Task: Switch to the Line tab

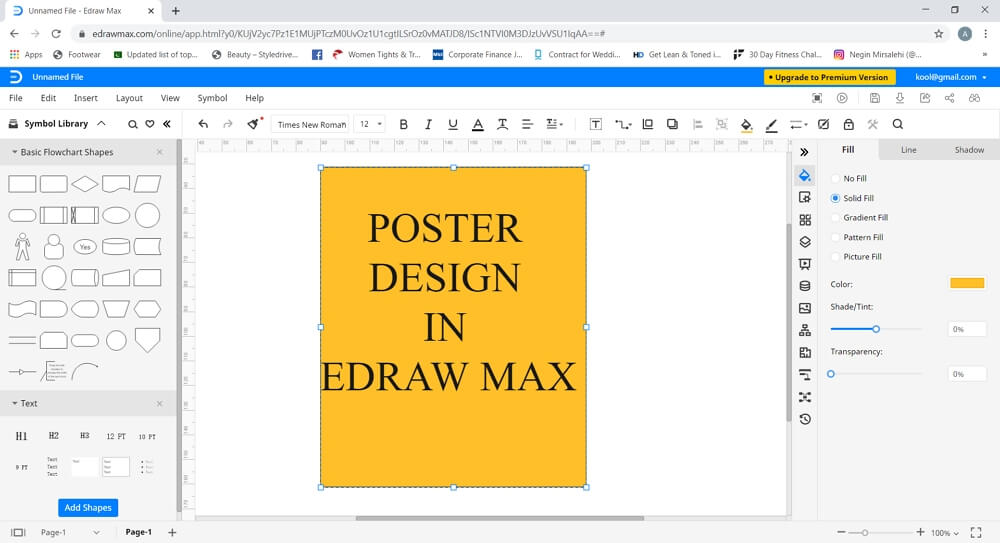Action: [908, 150]
